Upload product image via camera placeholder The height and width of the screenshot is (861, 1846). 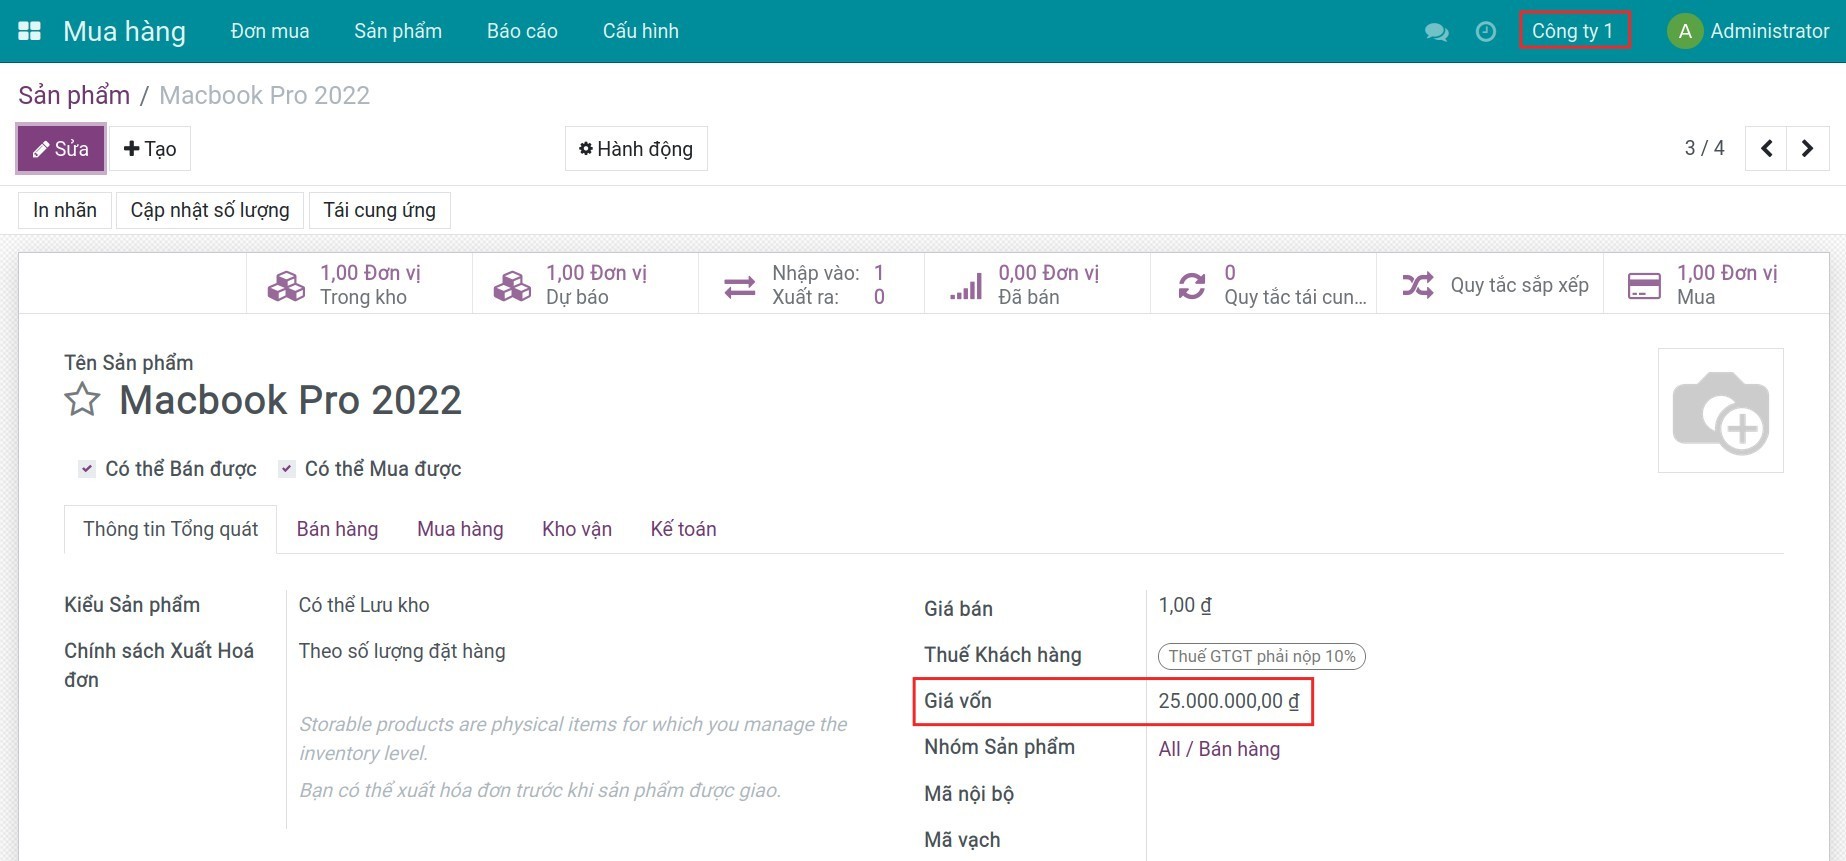click(x=1720, y=411)
